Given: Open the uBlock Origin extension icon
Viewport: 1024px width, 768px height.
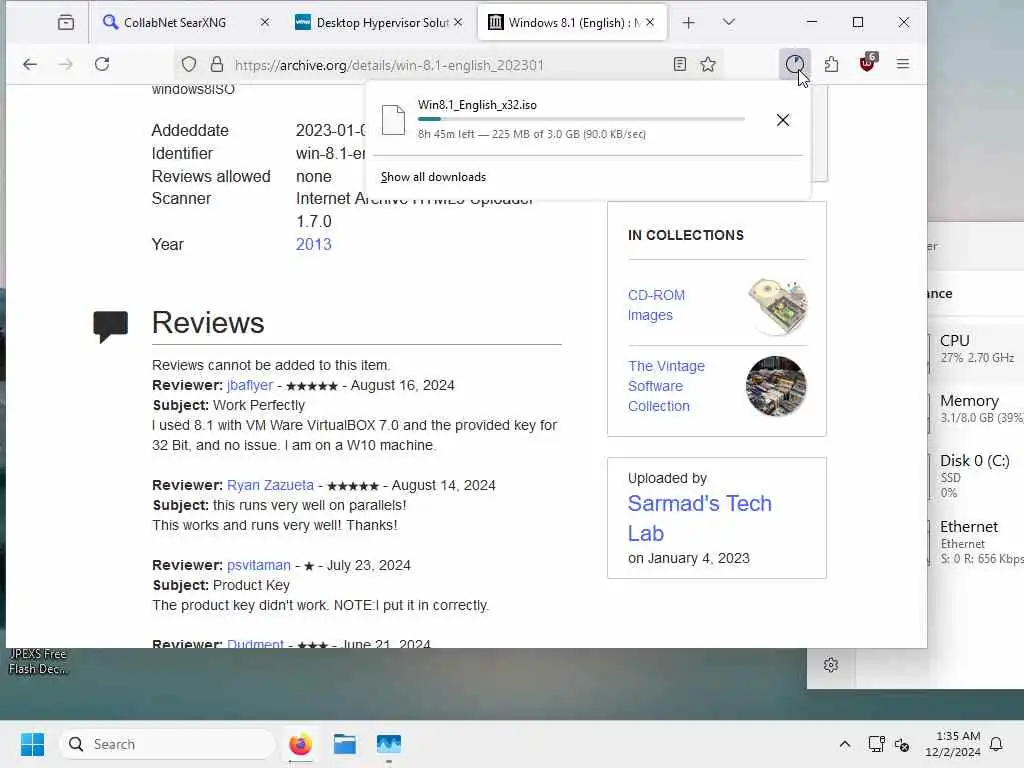Looking at the screenshot, I should pyautogui.click(x=868, y=63).
